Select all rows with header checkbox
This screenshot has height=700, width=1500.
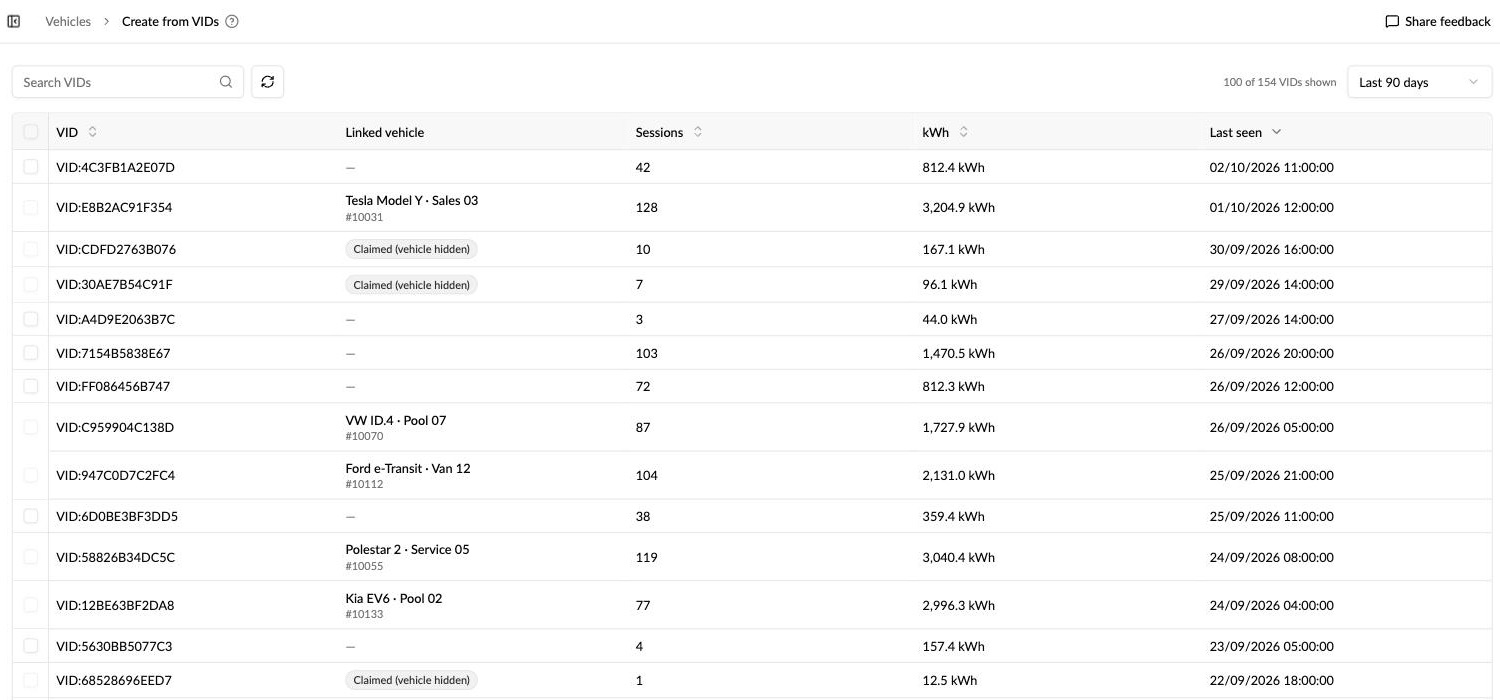(x=31, y=132)
